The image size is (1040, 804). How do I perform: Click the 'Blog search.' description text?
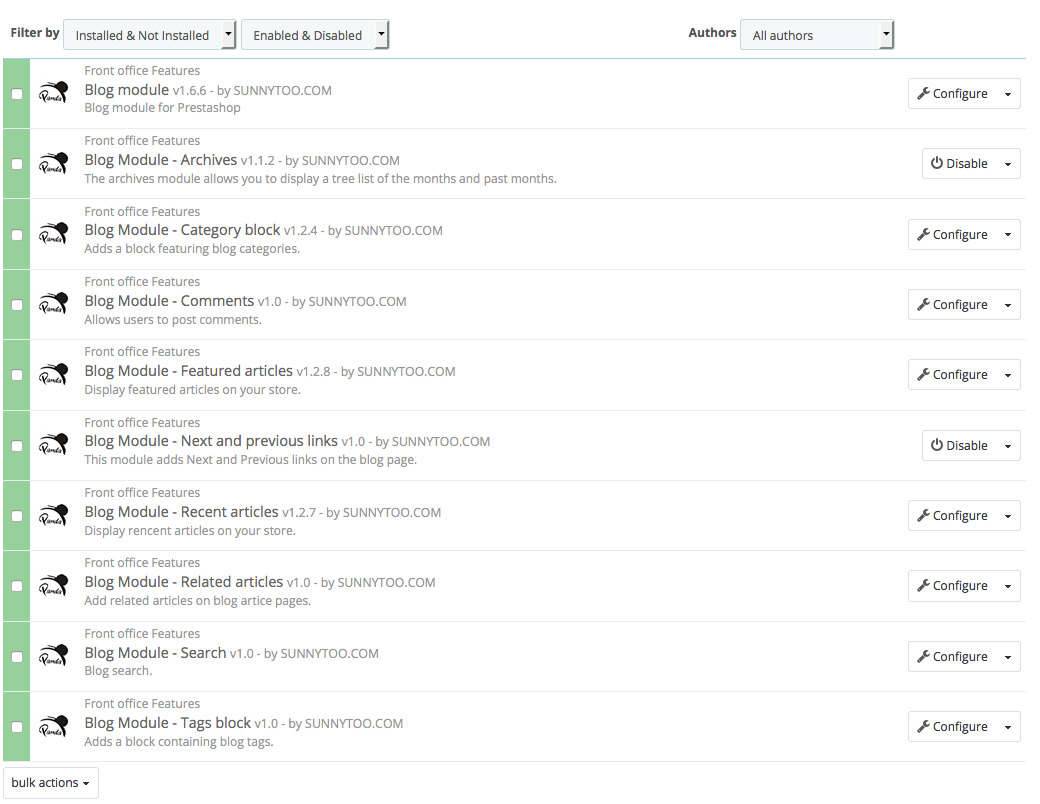point(118,671)
